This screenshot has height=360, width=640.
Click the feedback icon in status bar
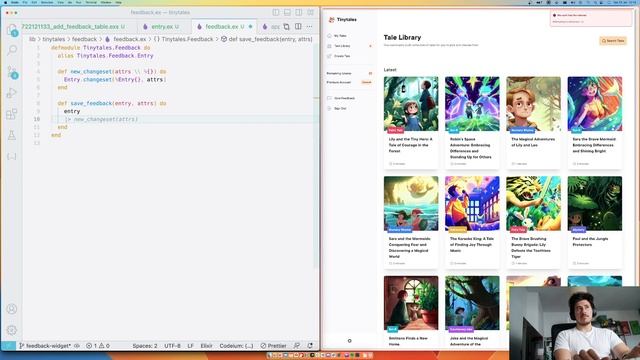click(x=297, y=346)
